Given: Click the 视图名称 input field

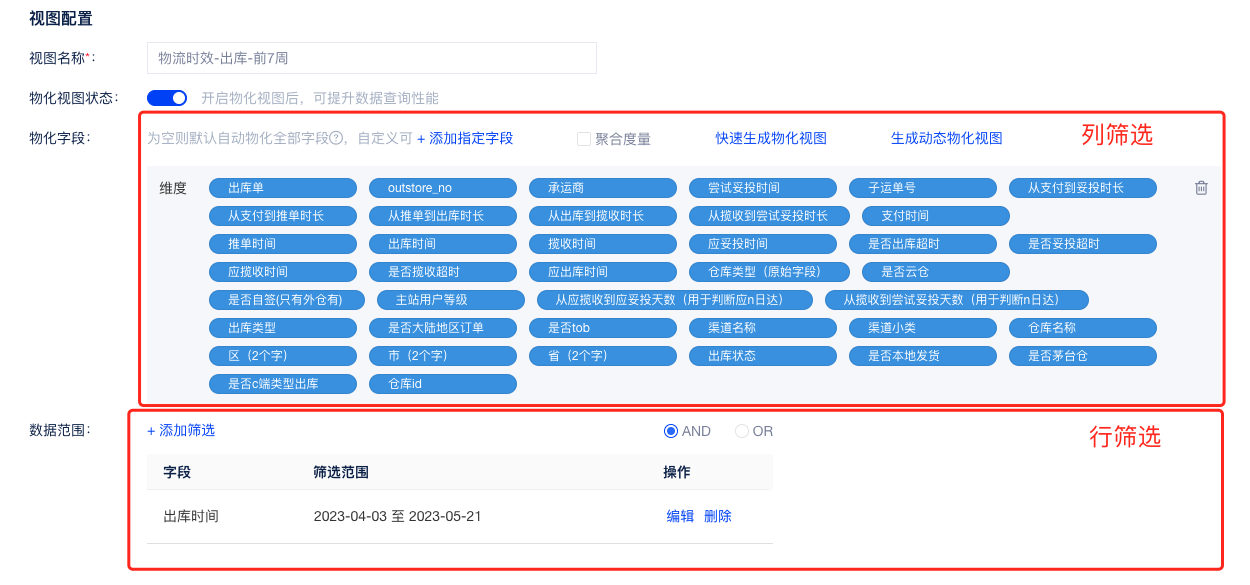Looking at the screenshot, I should (371, 58).
